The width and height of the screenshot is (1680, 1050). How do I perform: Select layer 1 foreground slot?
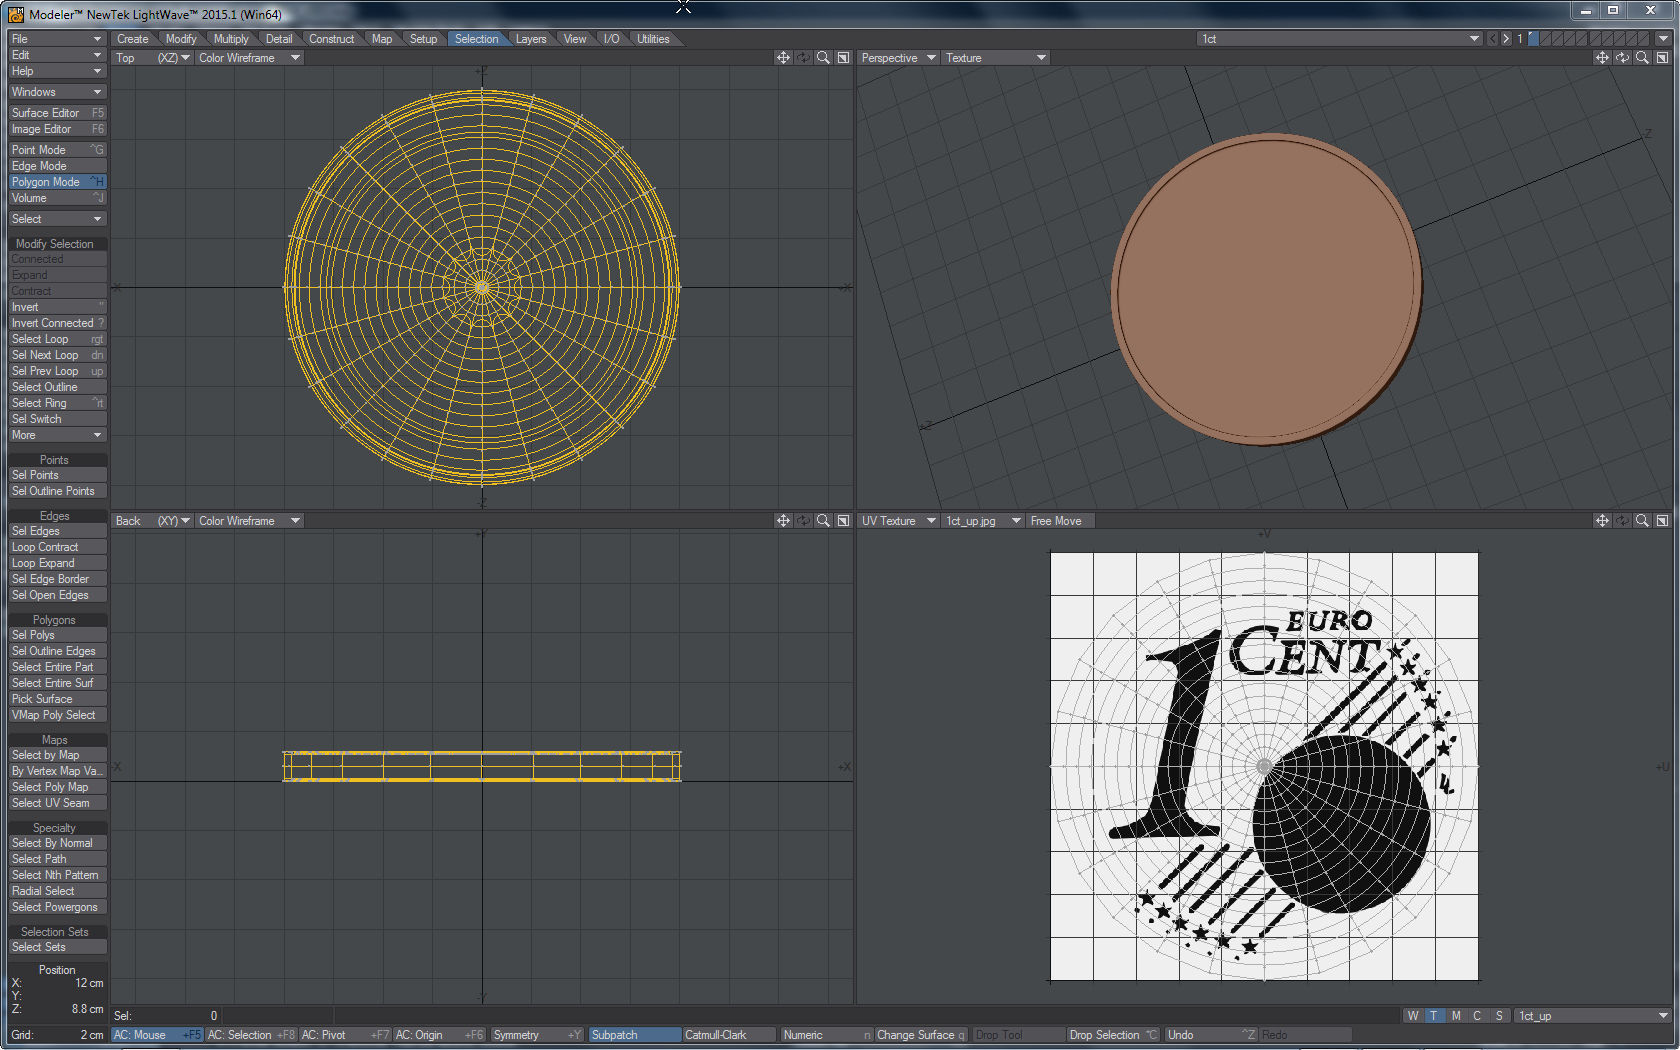coord(1534,39)
